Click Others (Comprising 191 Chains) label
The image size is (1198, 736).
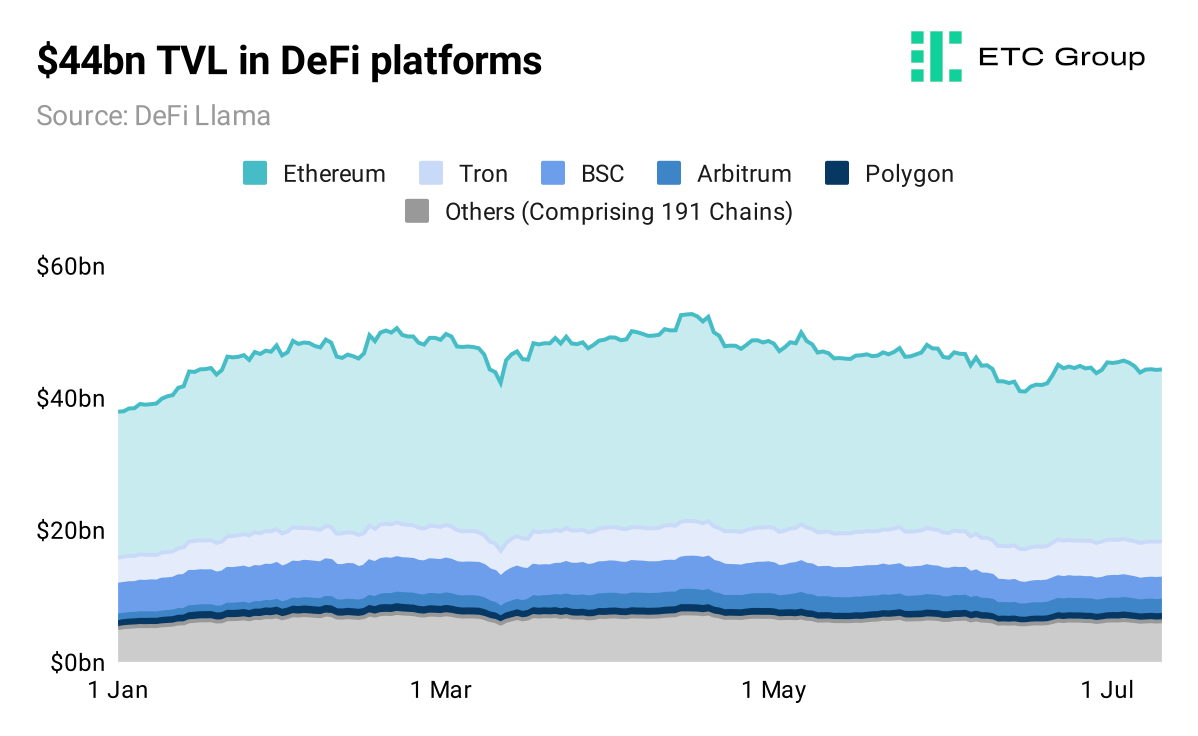619,212
